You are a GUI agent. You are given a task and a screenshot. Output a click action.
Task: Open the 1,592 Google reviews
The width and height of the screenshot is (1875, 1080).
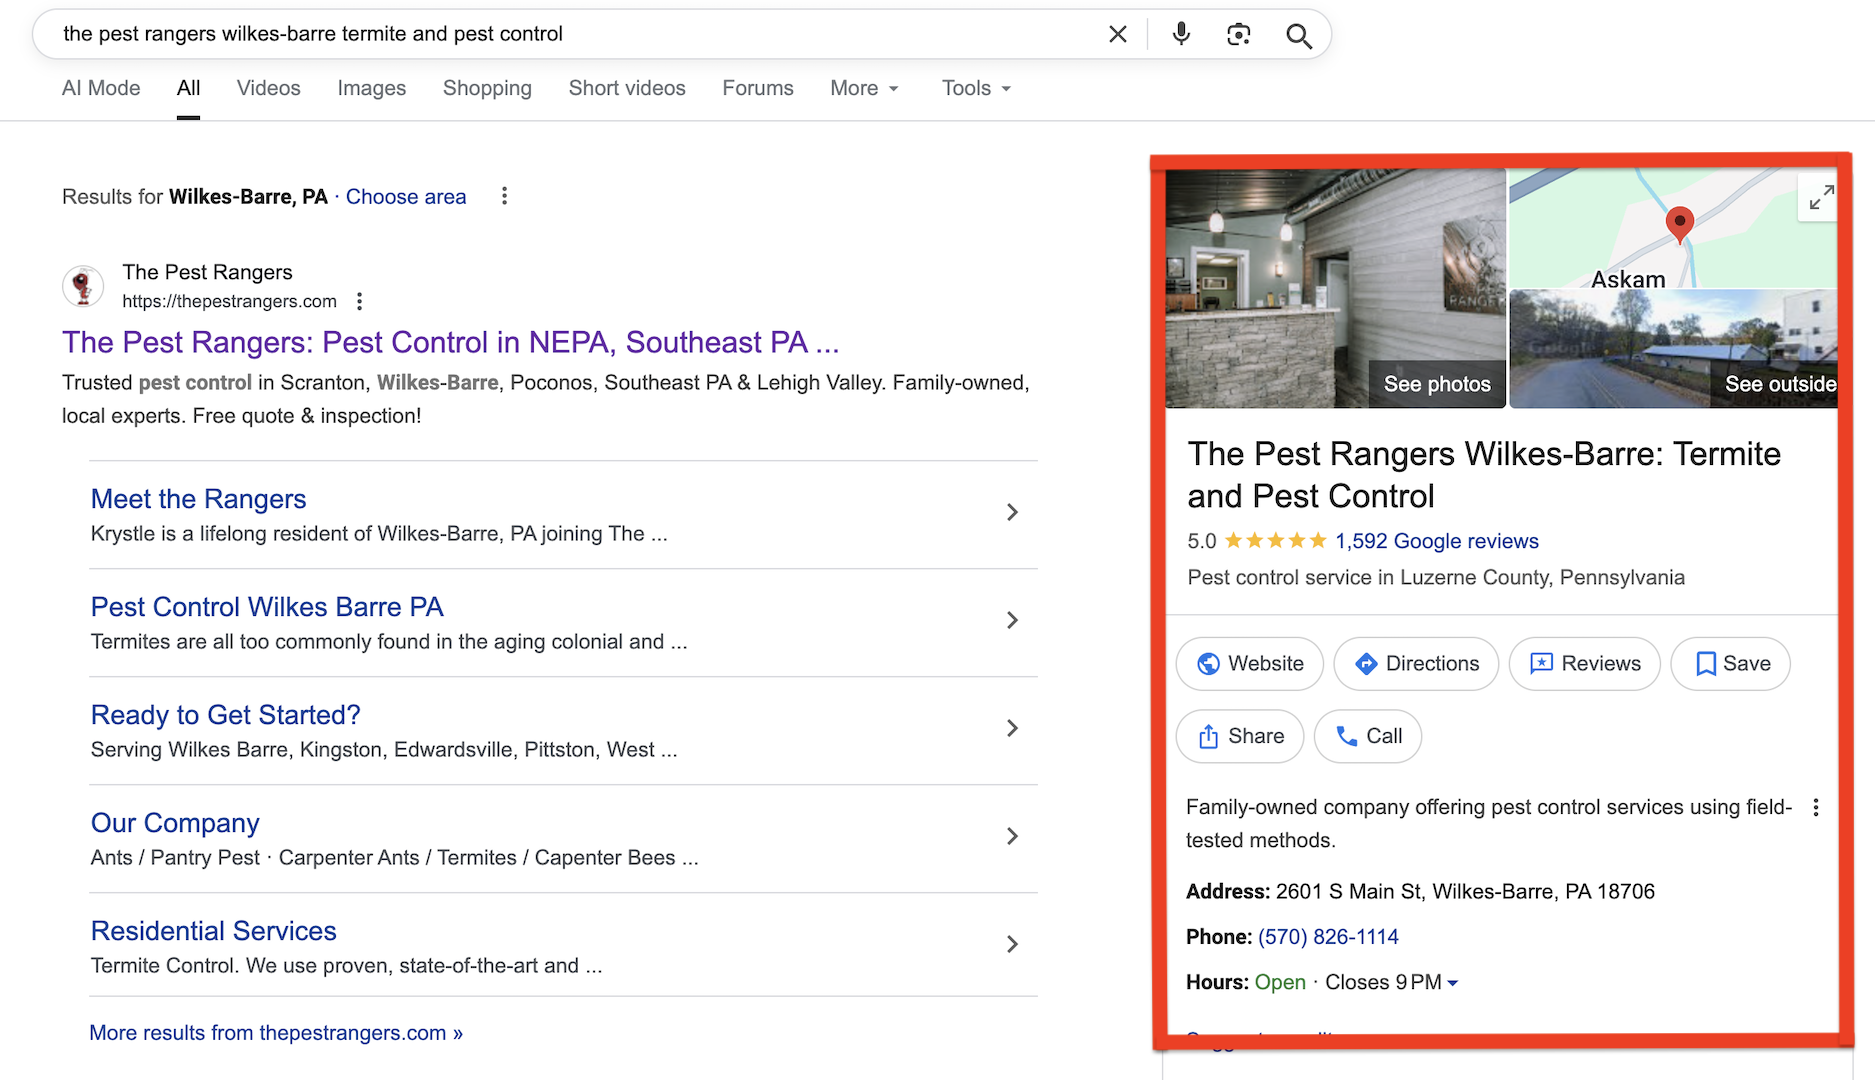pos(1436,541)
